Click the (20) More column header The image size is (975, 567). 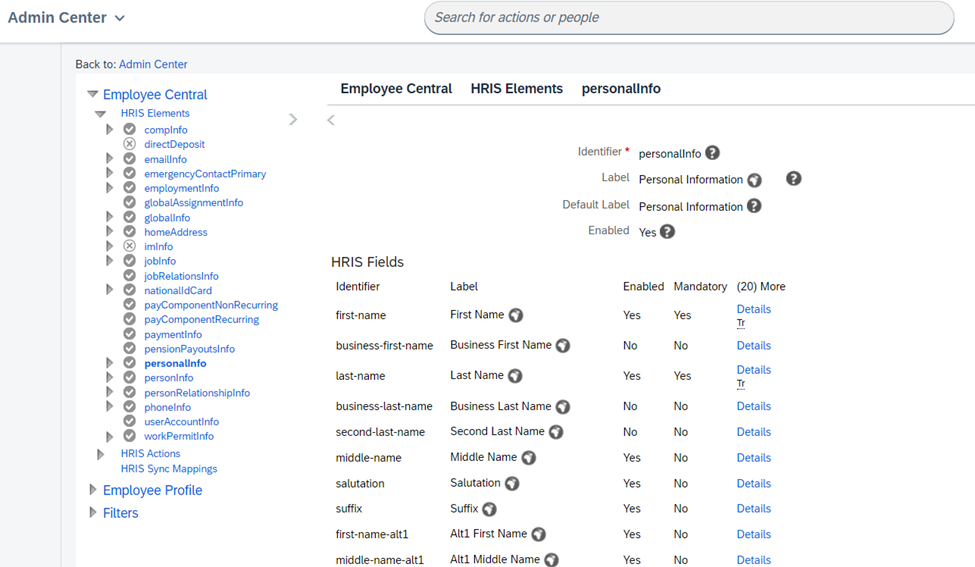pyautogui.click(x=761, y=287)
